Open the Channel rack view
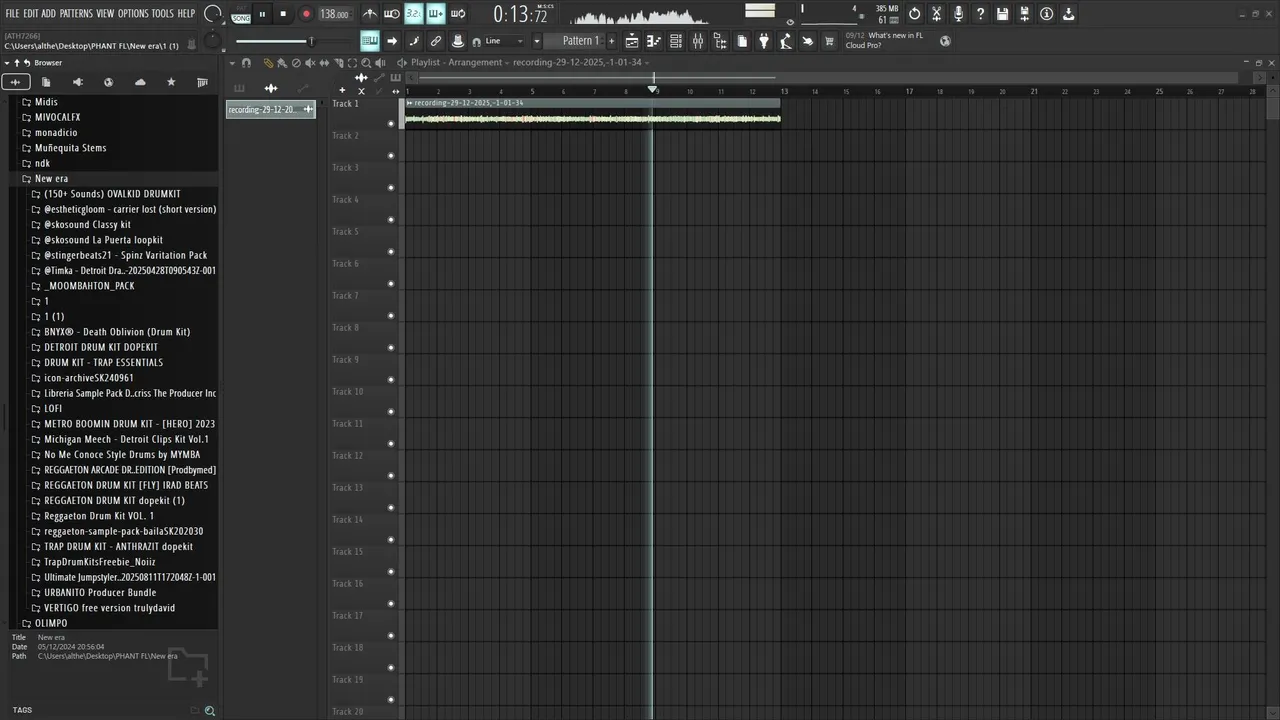 point(676,41)
